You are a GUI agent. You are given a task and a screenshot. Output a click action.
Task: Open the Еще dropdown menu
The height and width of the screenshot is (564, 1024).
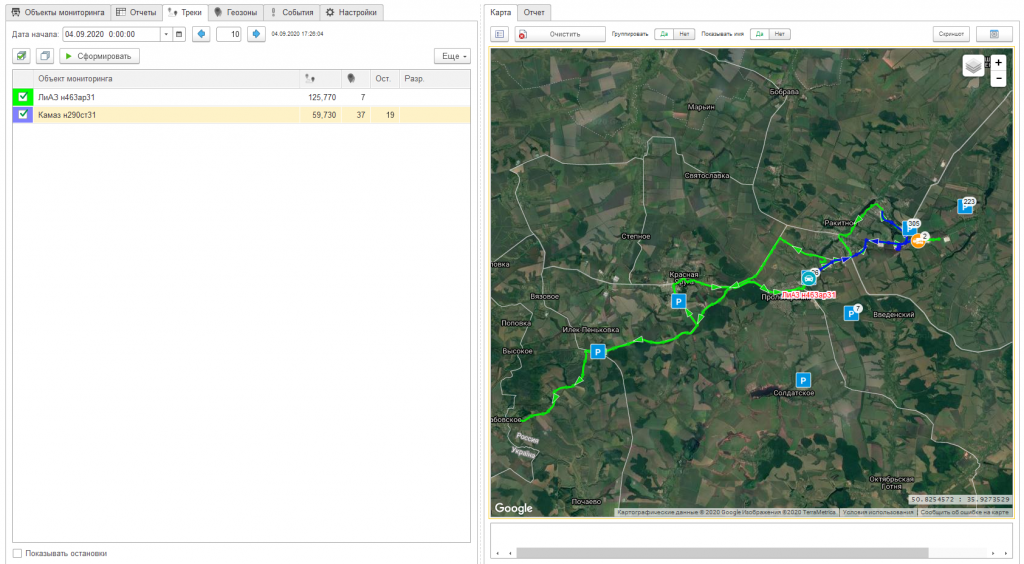[x=452, y=56]
